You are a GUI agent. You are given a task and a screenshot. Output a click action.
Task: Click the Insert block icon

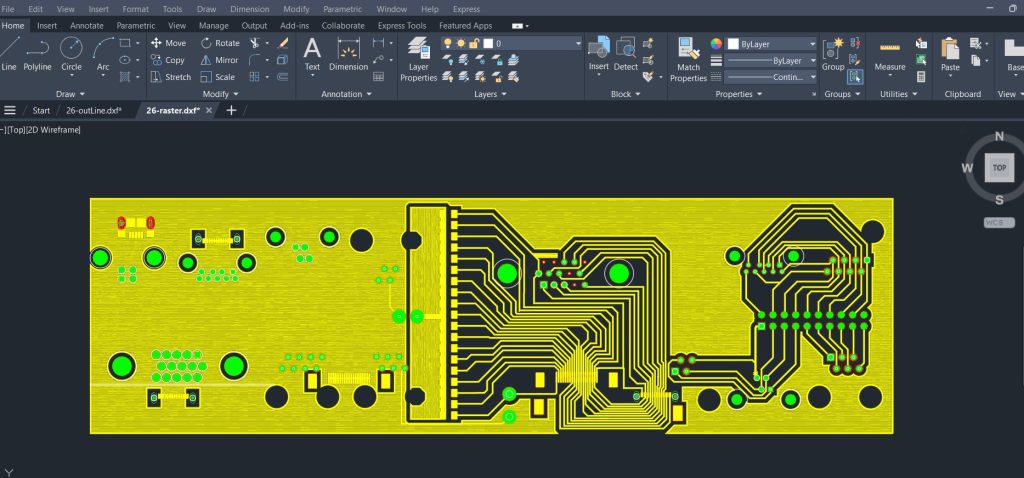point(598,50)
